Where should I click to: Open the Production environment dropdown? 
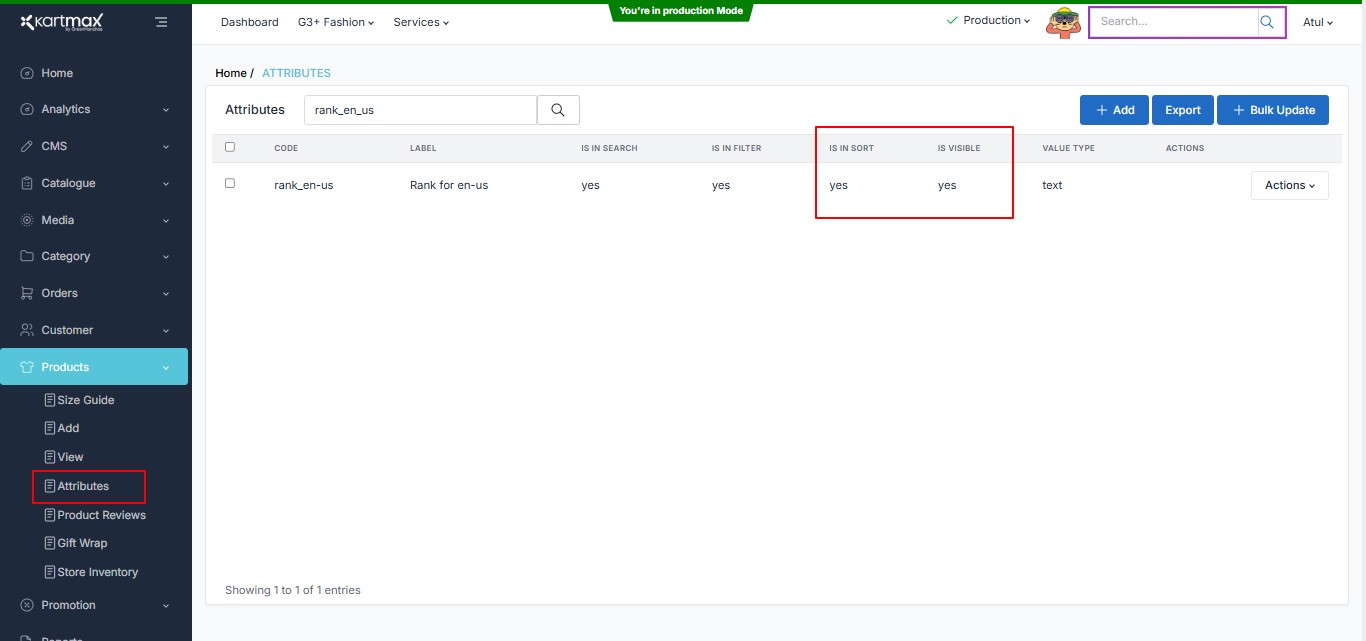coord(988,21)
